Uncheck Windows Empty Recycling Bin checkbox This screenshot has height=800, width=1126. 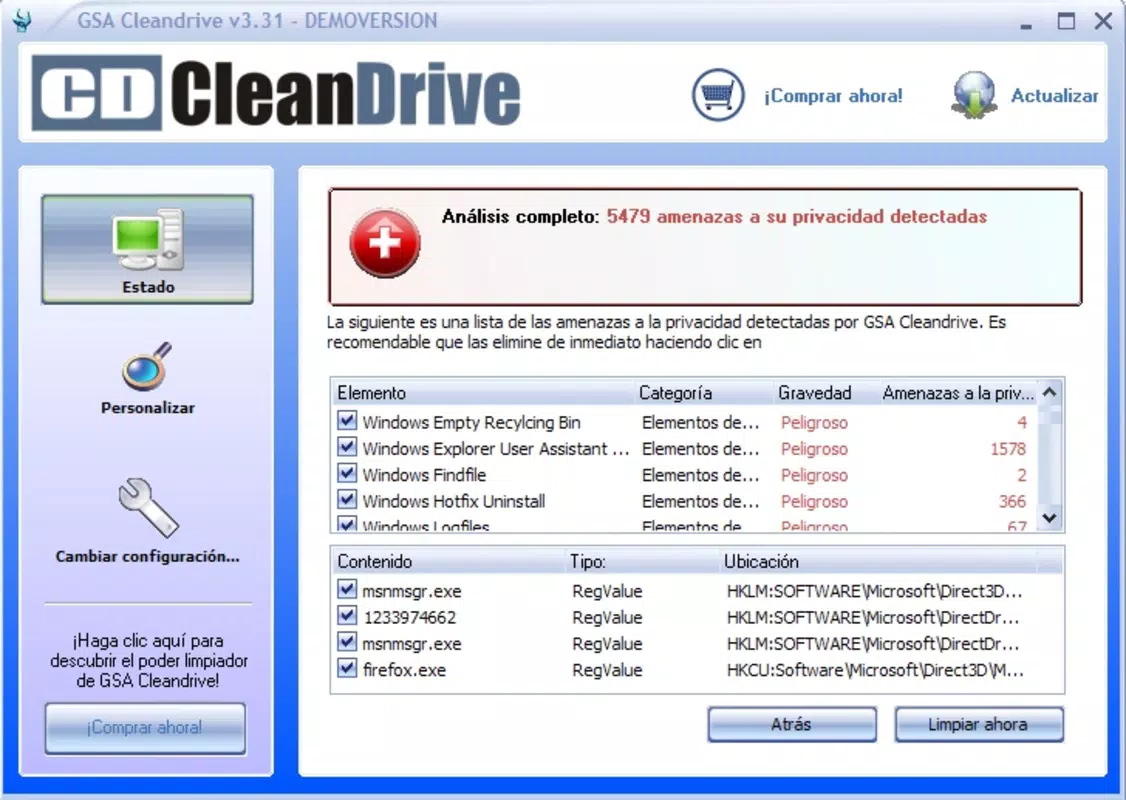coord(347,420)
